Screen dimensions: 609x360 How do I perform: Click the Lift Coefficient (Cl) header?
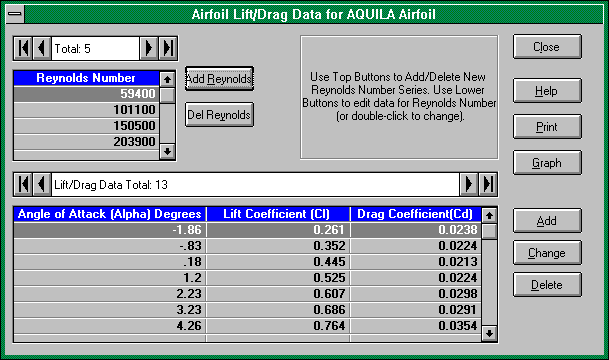point(278,214)
